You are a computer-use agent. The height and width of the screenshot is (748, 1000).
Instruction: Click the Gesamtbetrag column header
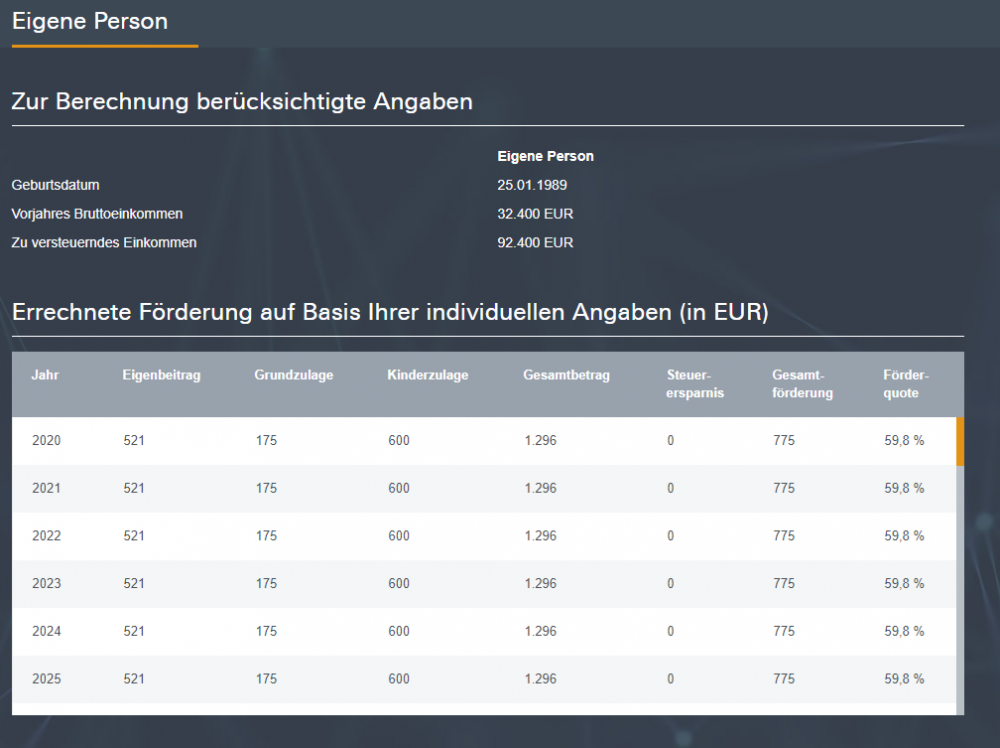(566, 376)
